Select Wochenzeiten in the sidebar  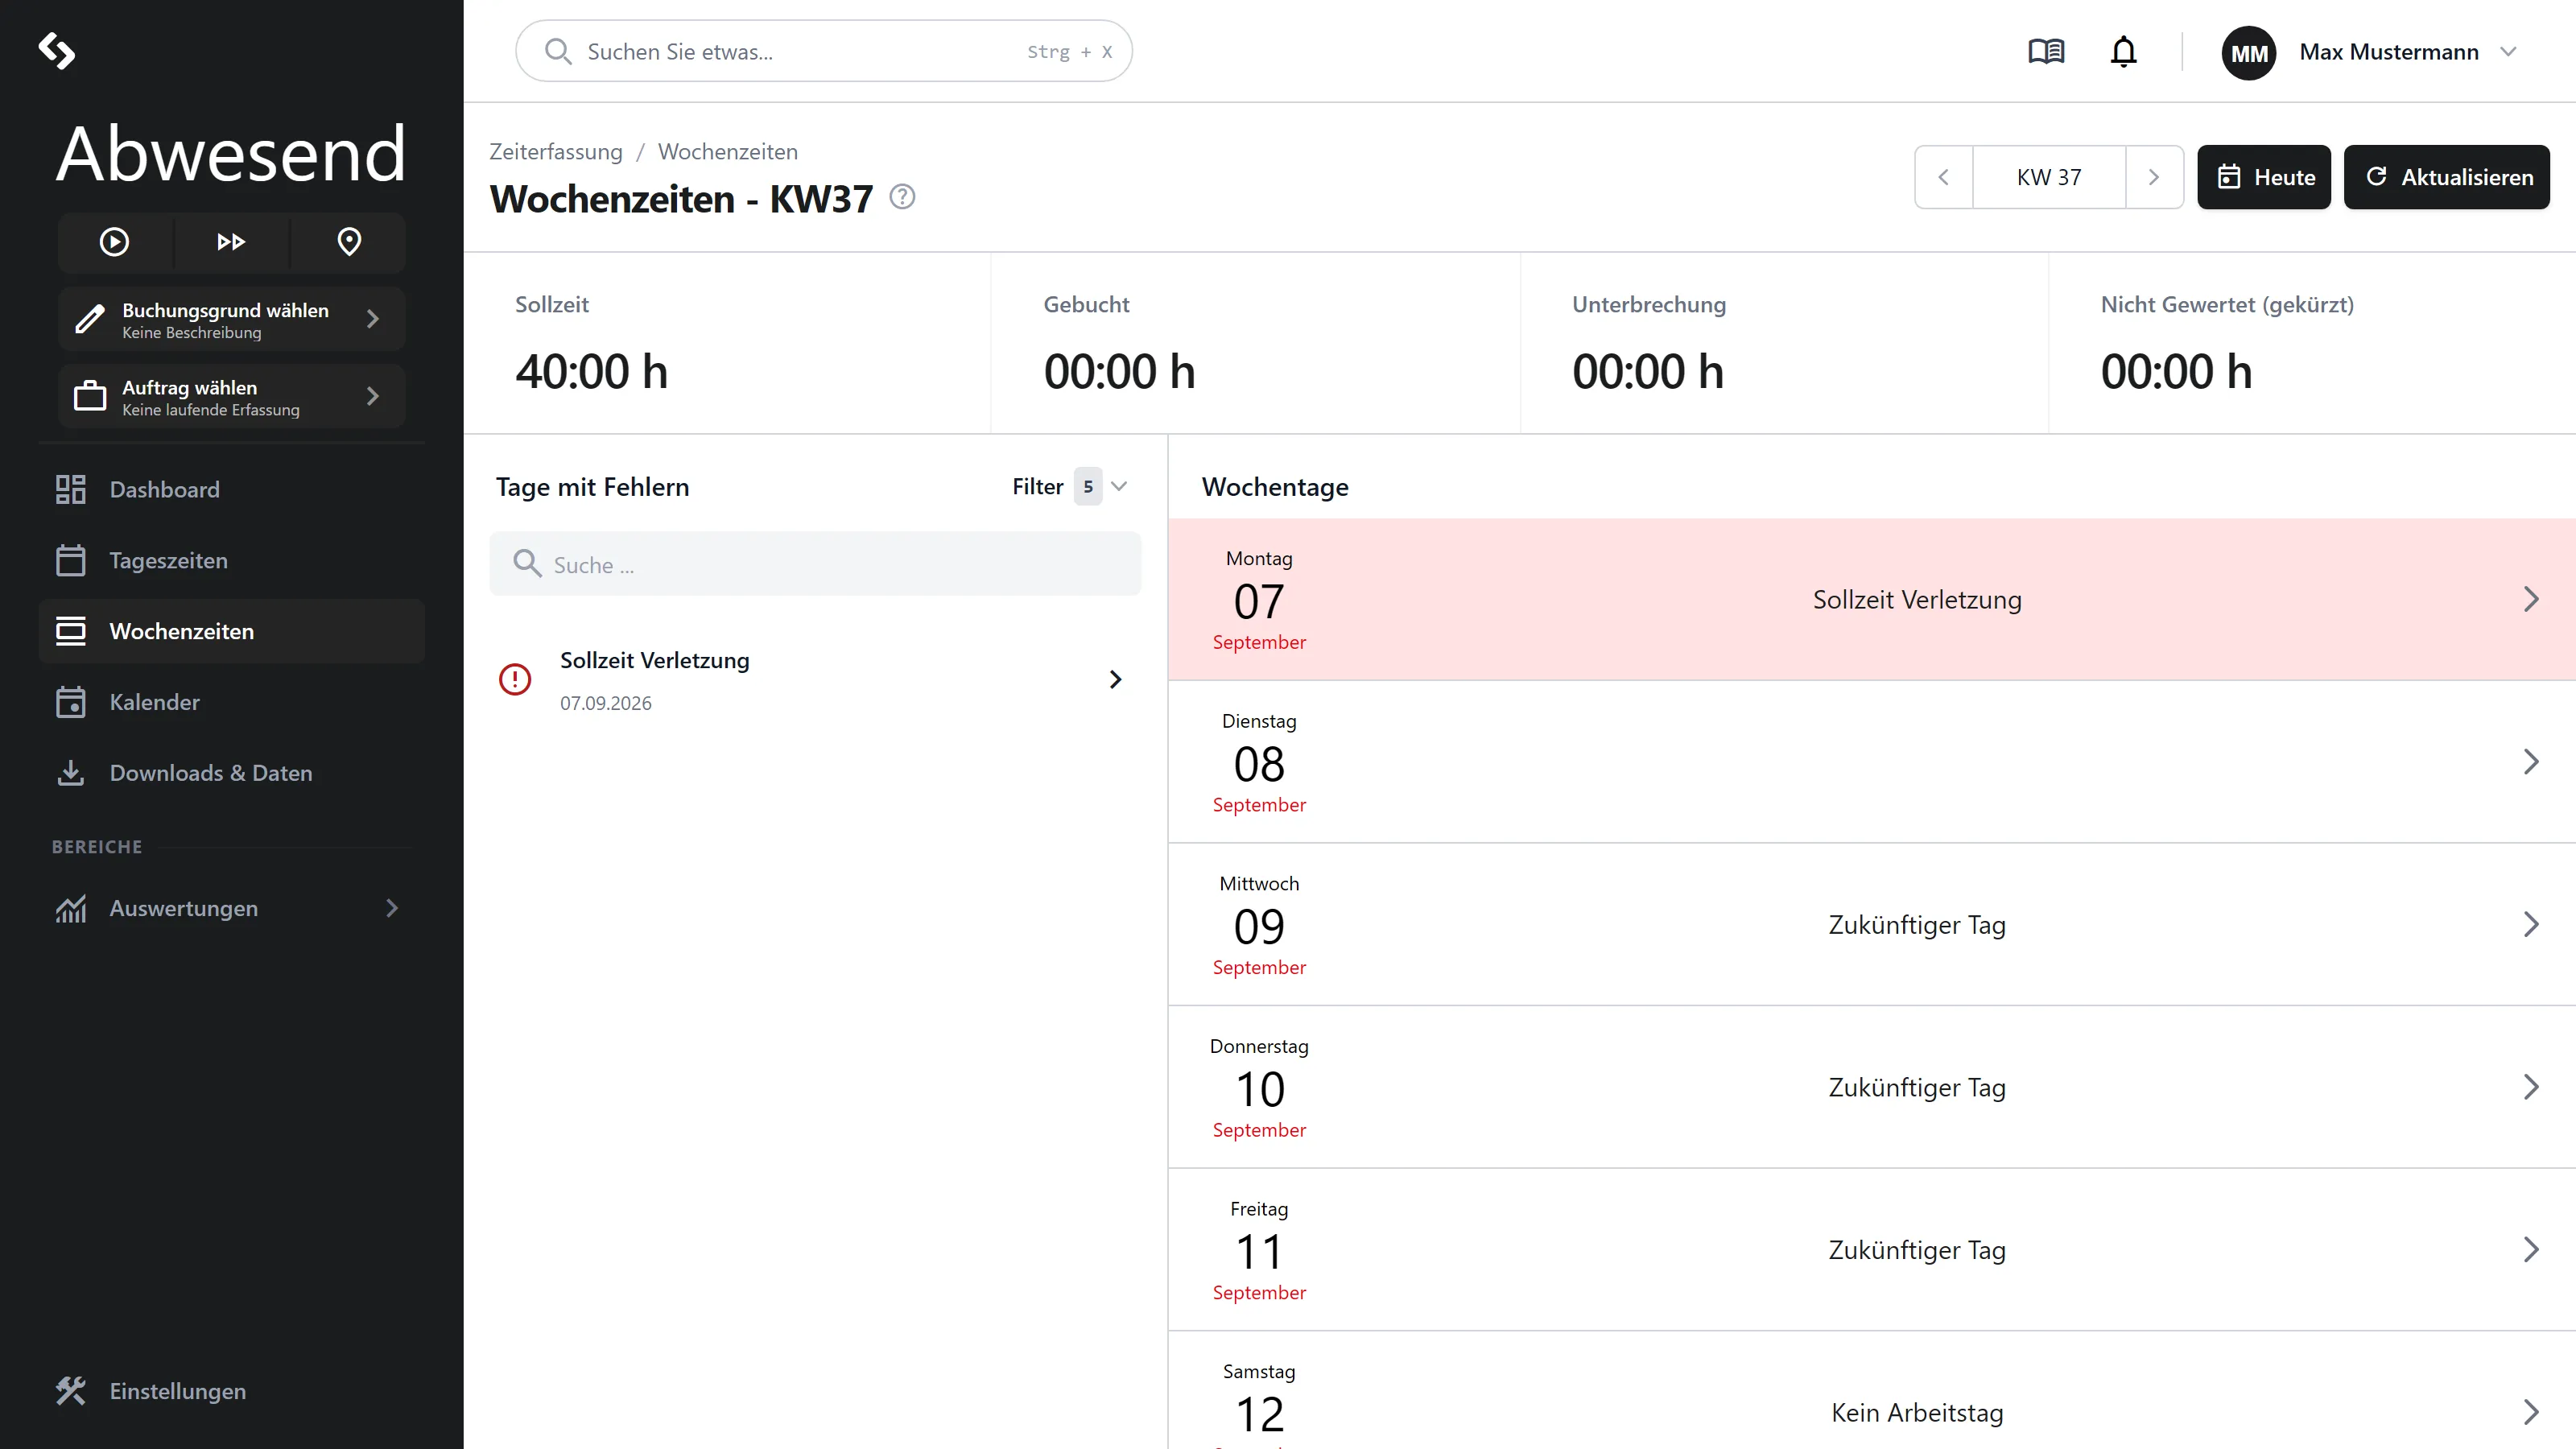231,632
